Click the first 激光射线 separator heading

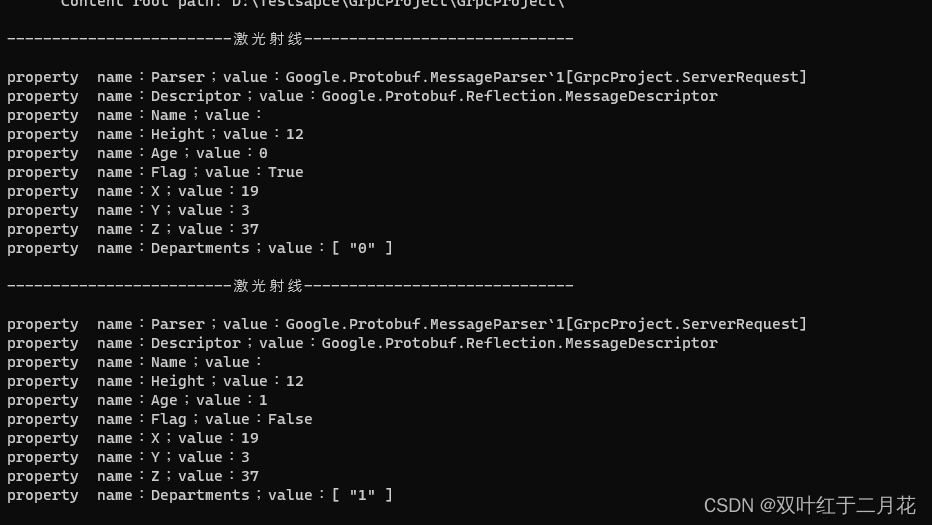click(268, 39)
